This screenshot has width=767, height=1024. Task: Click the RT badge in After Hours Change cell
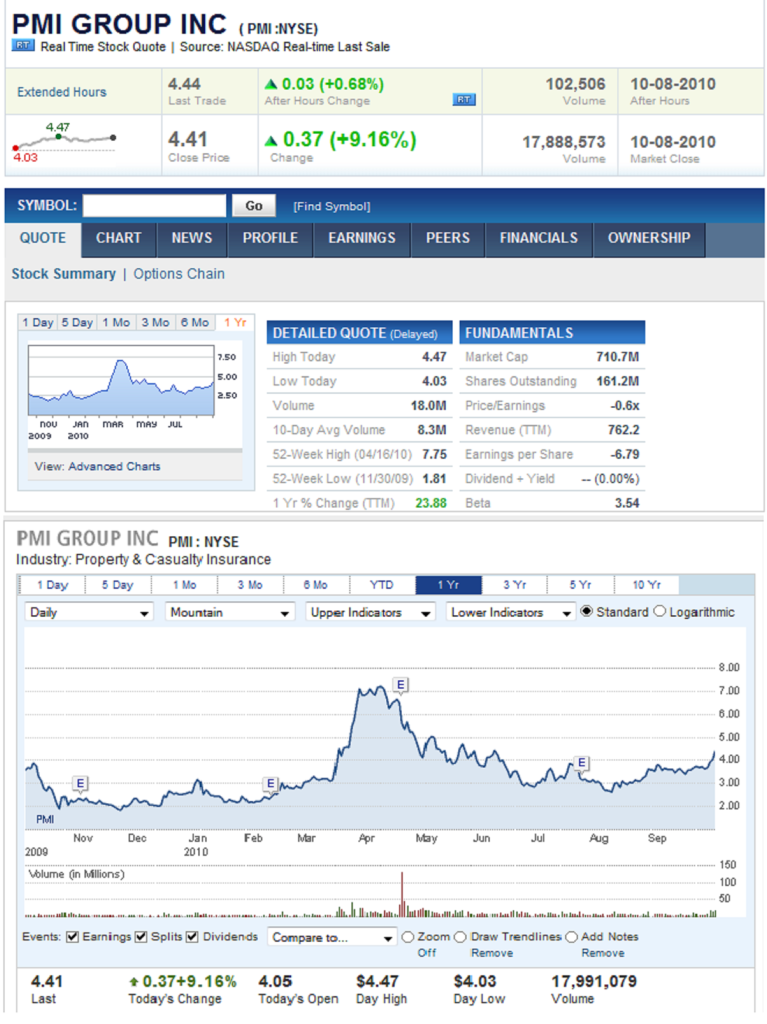pos(464,100)
